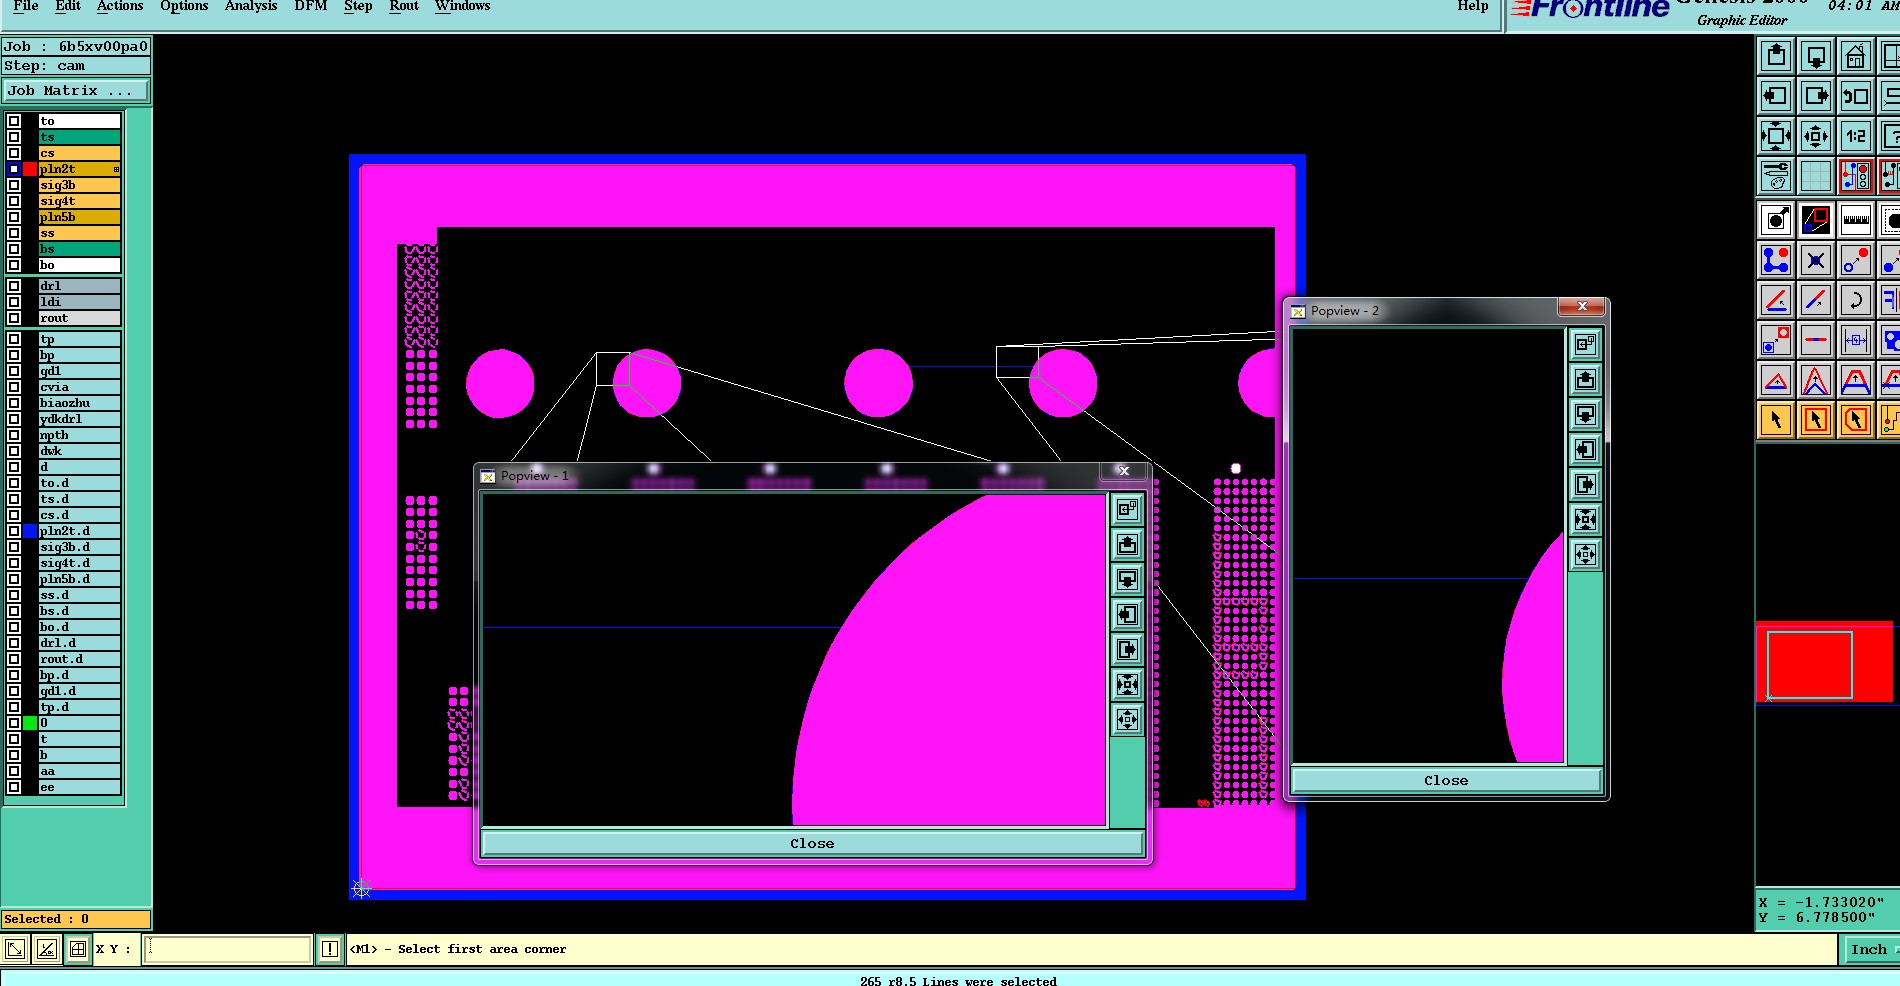Toggle the checkbox for layer 'npth'

14,435
